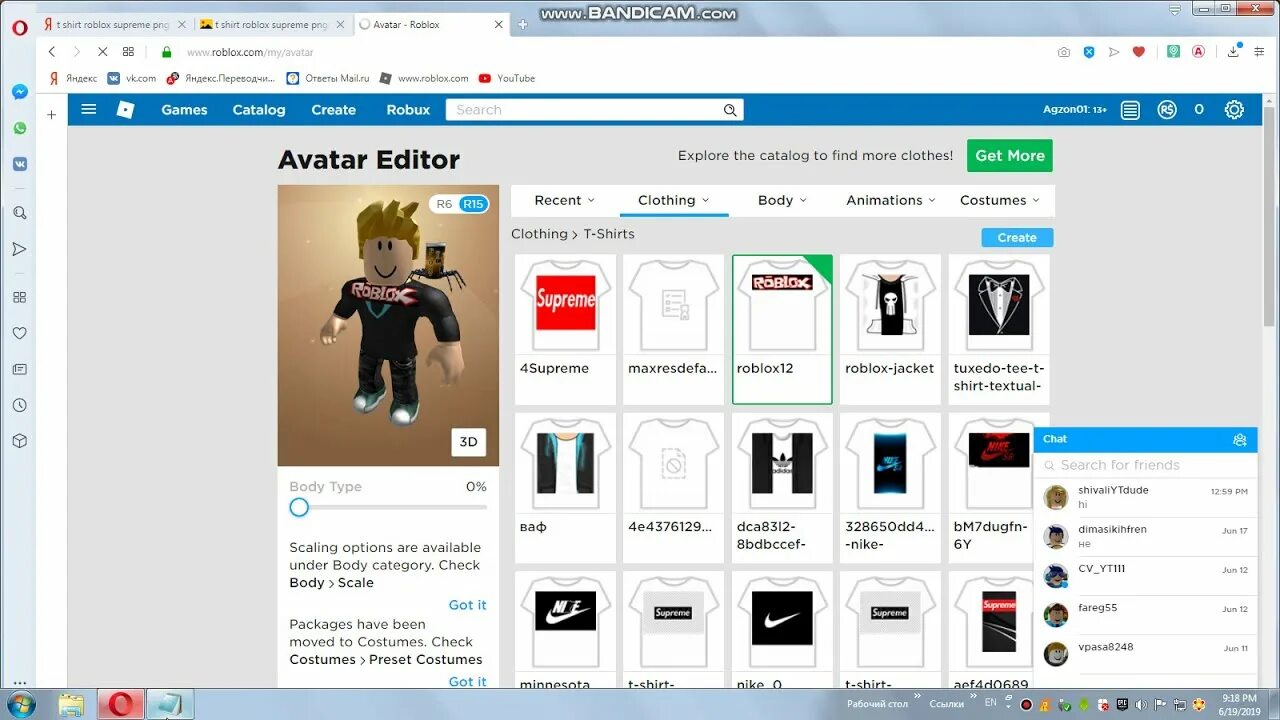Expand the Animations dropdown tab

click(x=891, y=200)
